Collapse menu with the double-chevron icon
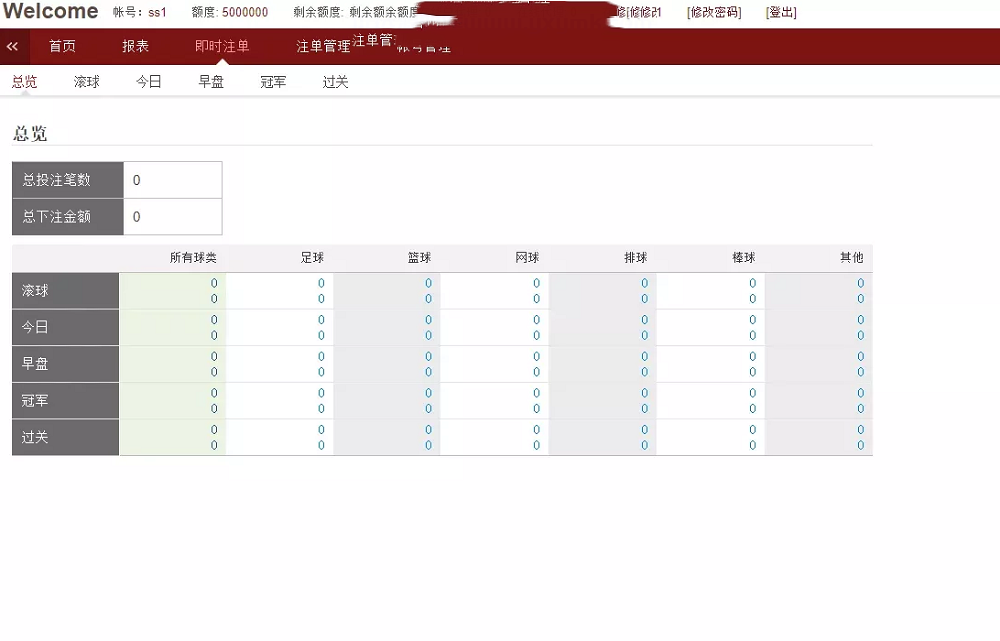 (x=12, y=46)
